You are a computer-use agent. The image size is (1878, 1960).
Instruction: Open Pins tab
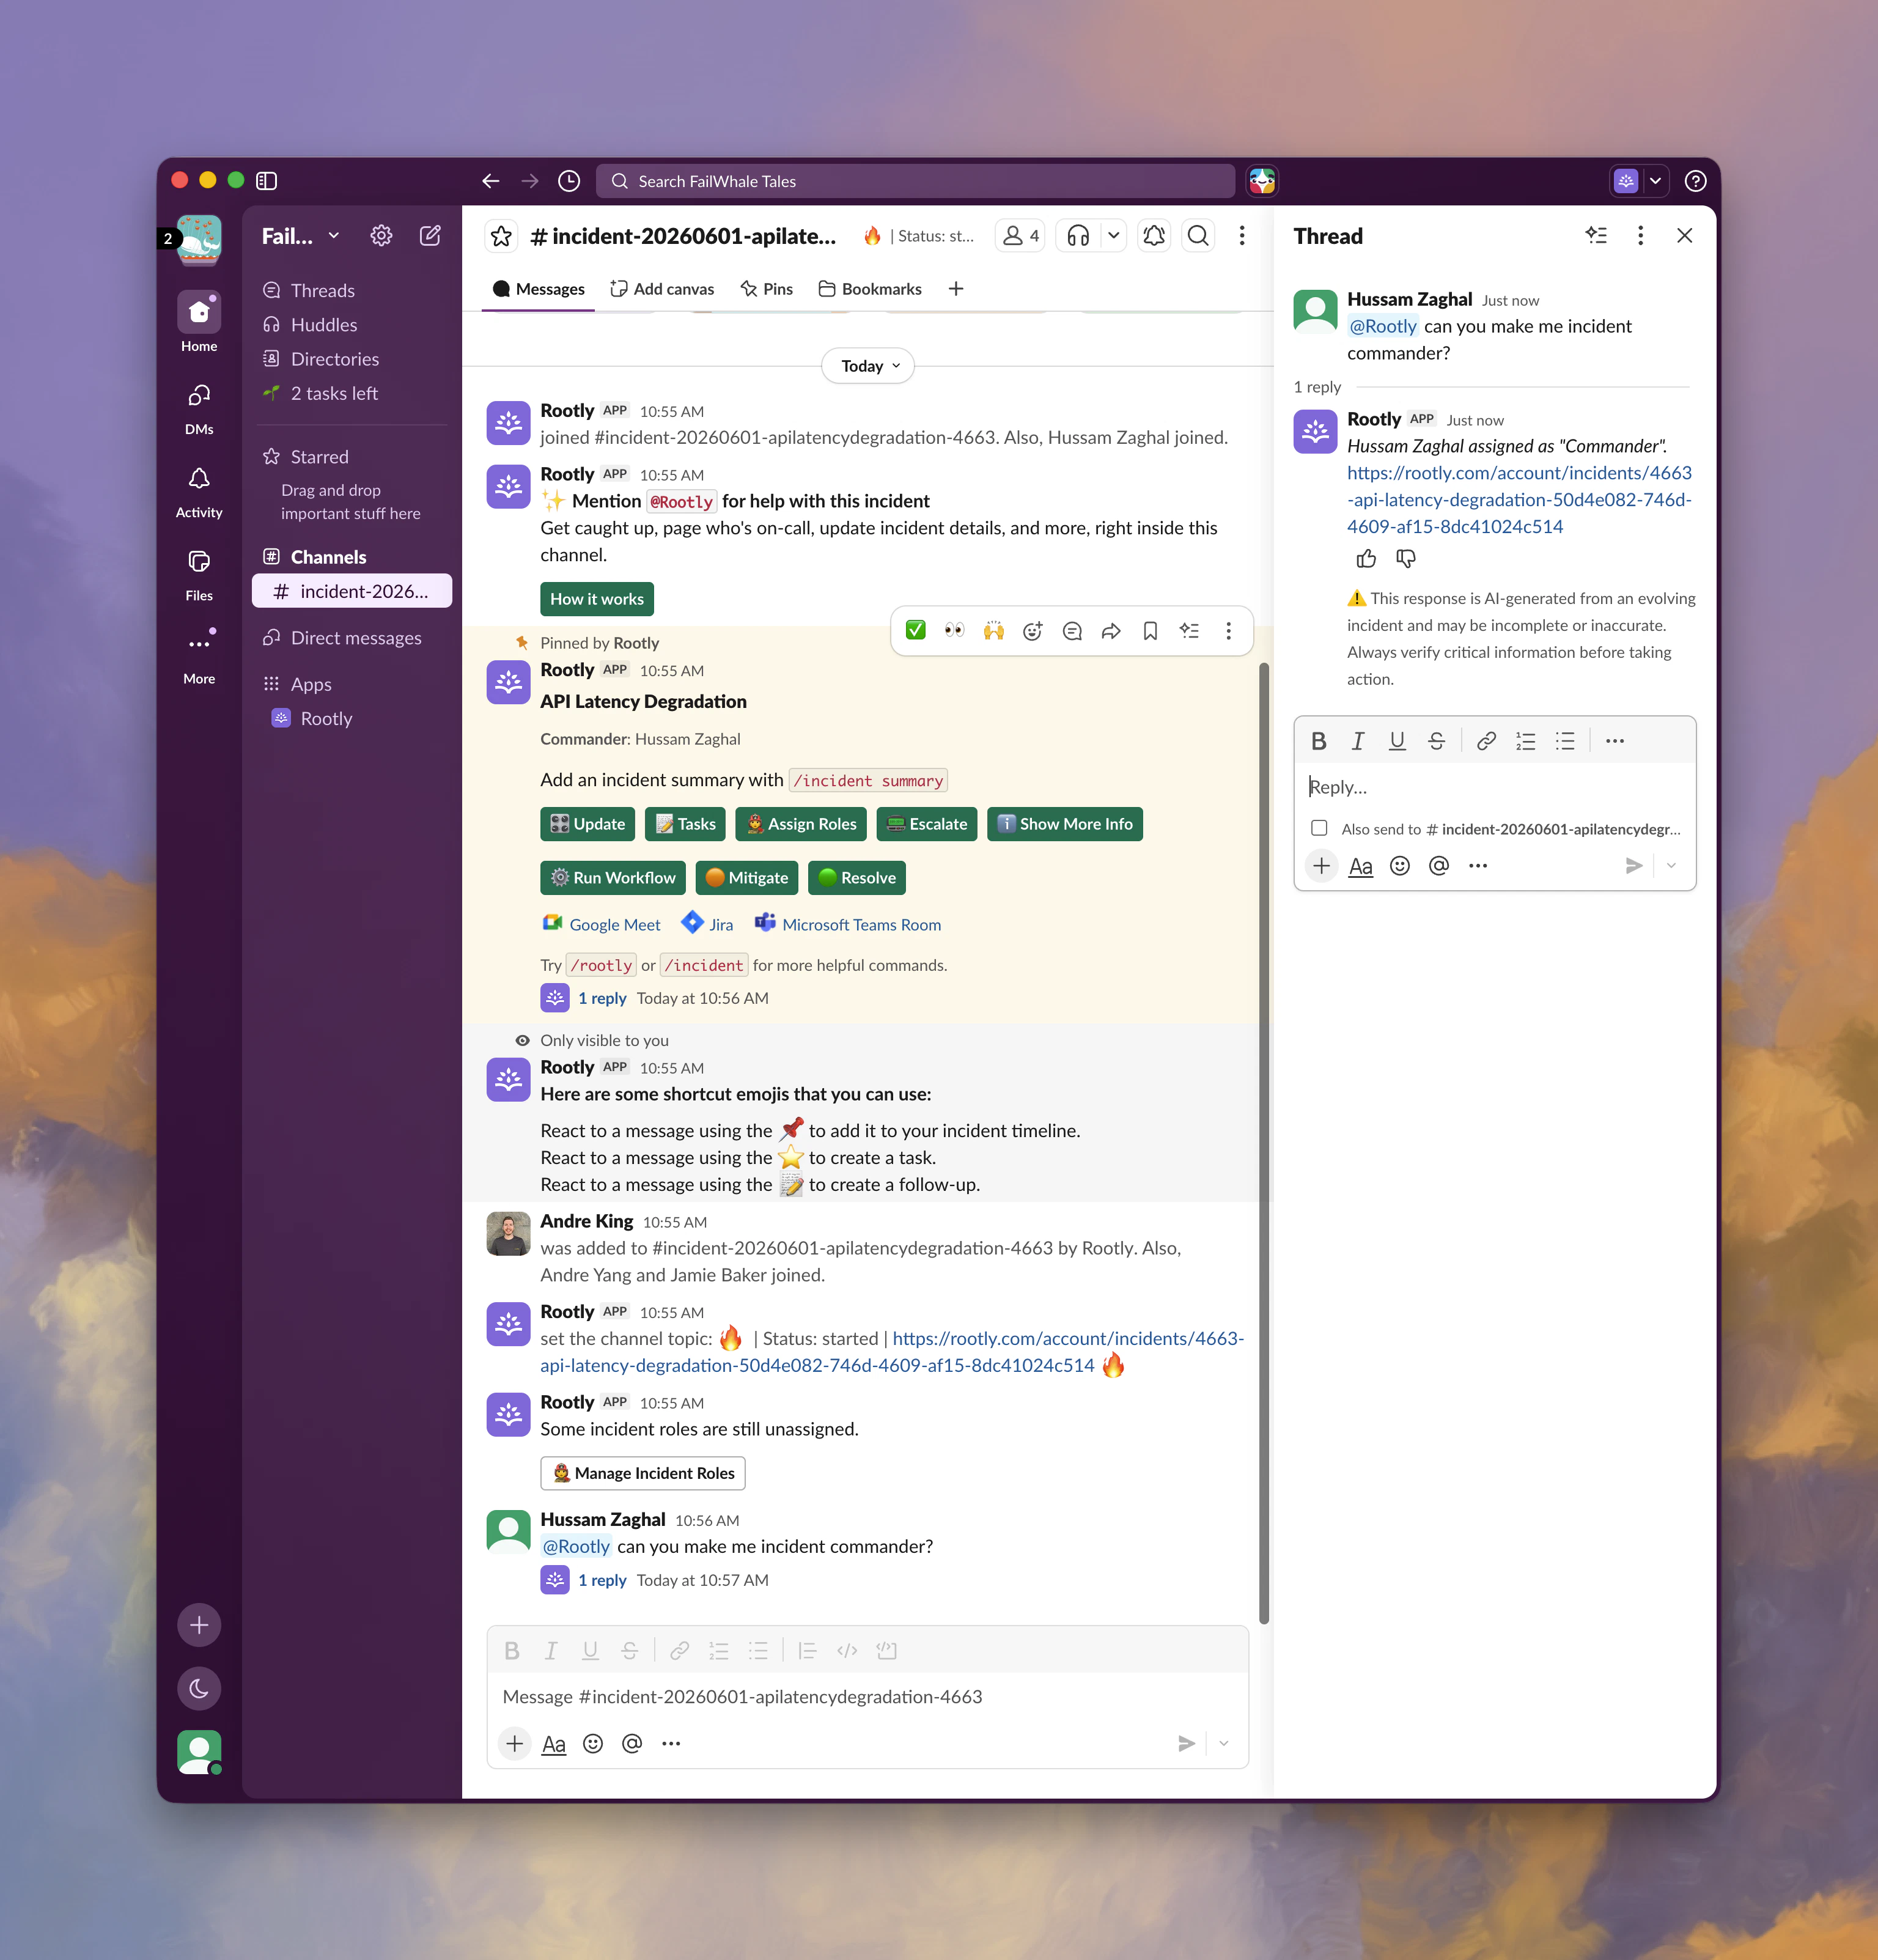[x=766, y=289]
